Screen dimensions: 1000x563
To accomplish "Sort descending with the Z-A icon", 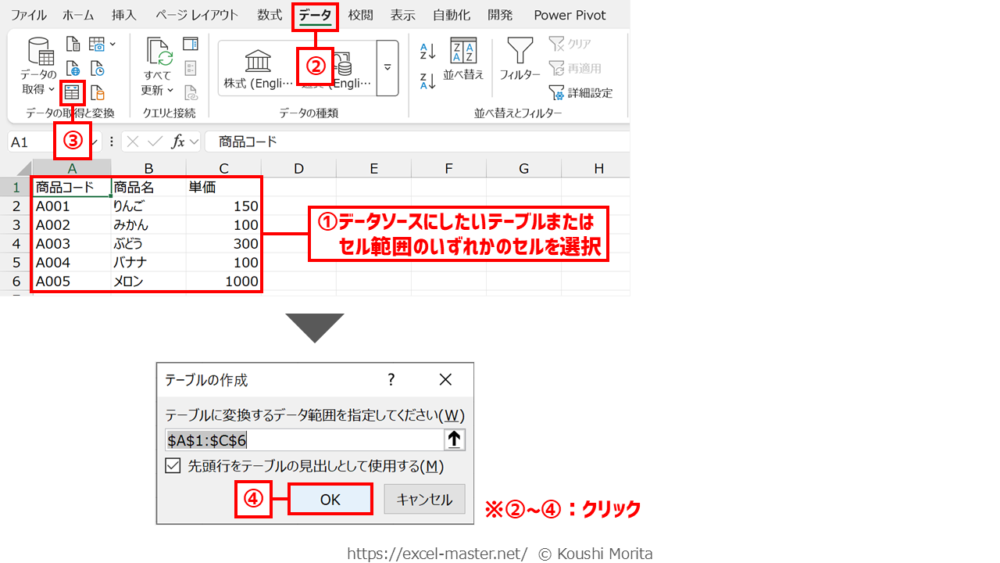I will 428,82.
